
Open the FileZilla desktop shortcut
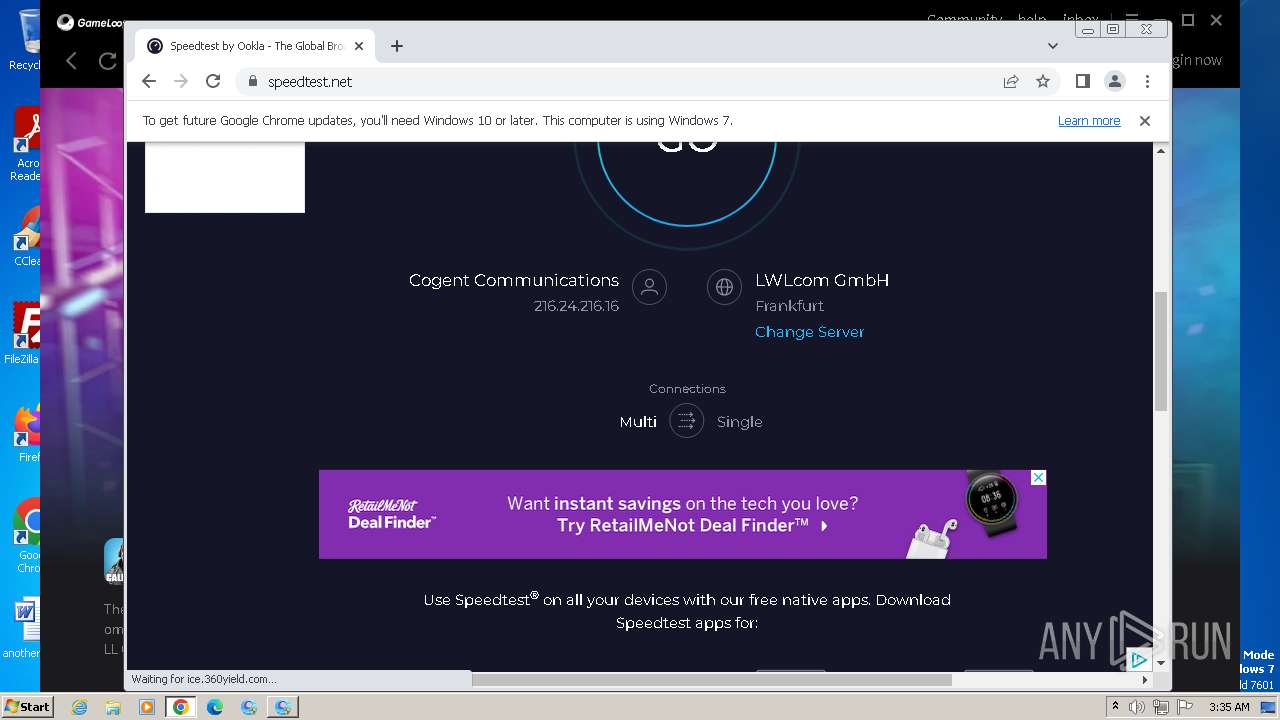click(23, 335)
